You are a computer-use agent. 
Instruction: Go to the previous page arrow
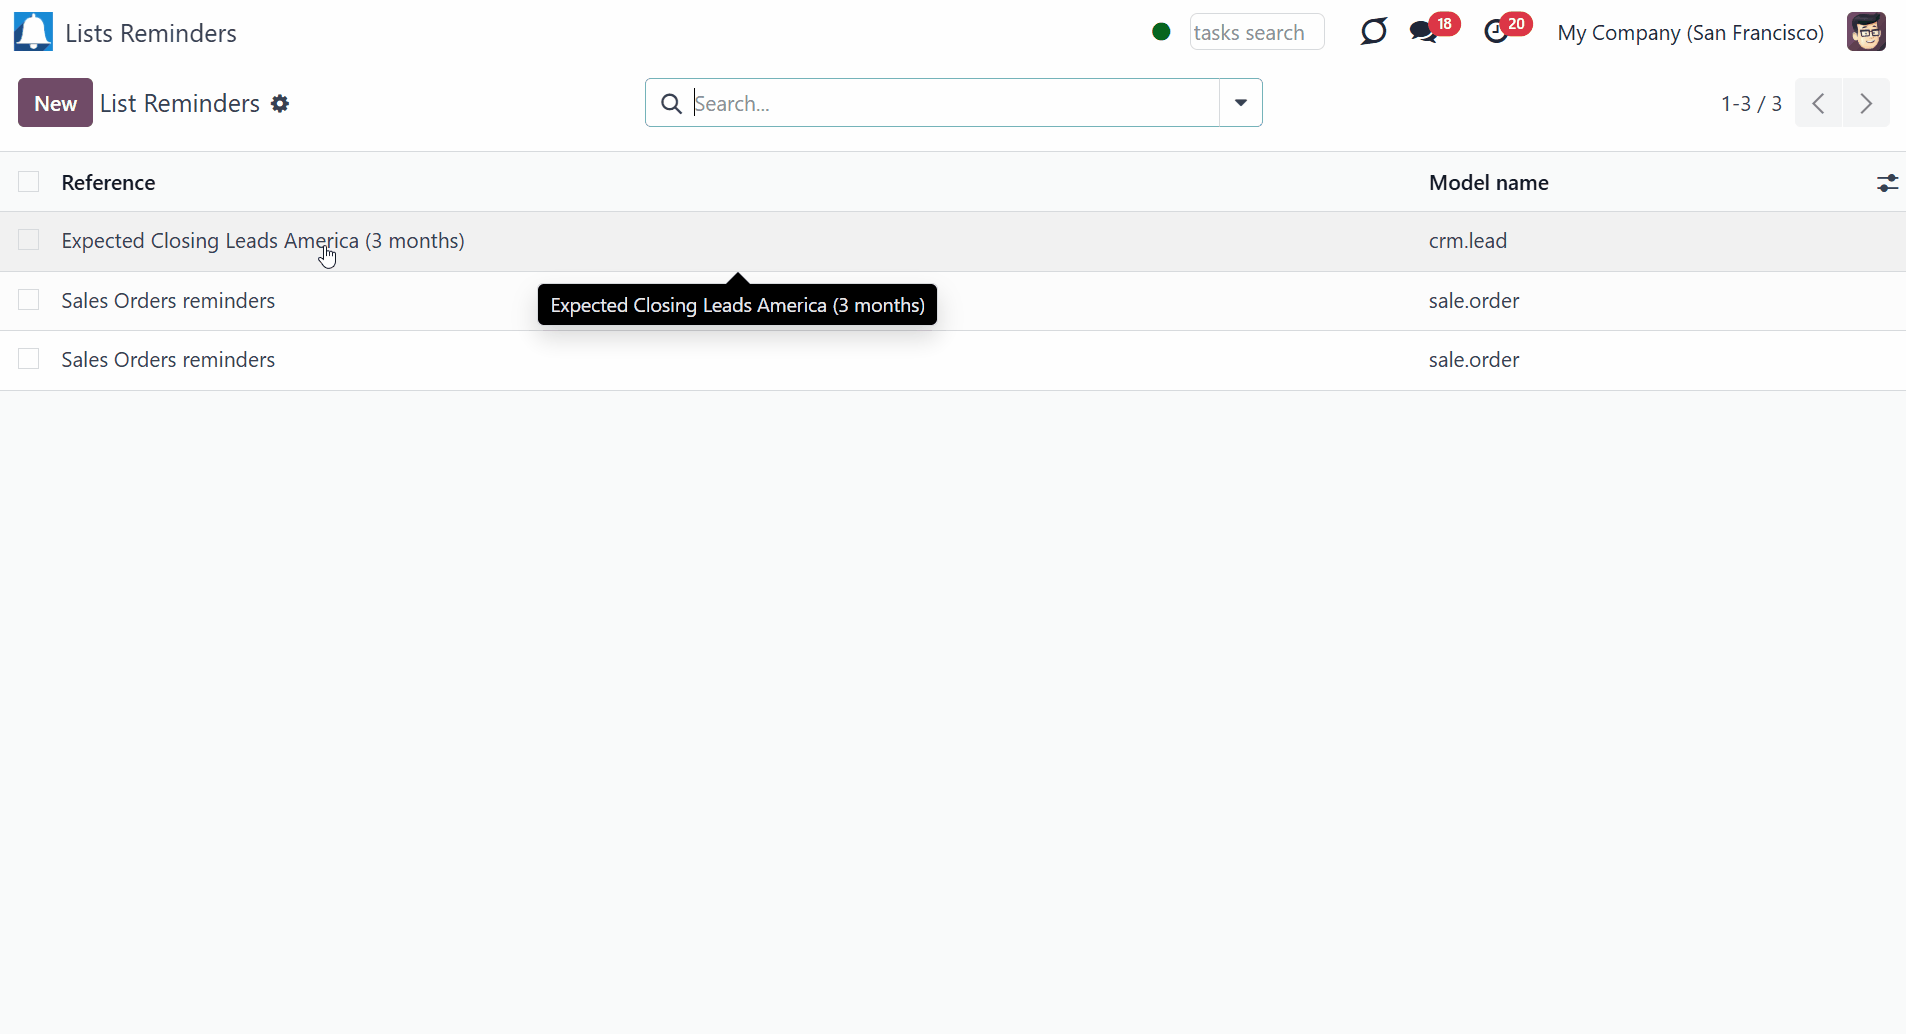coord(1819,103)
